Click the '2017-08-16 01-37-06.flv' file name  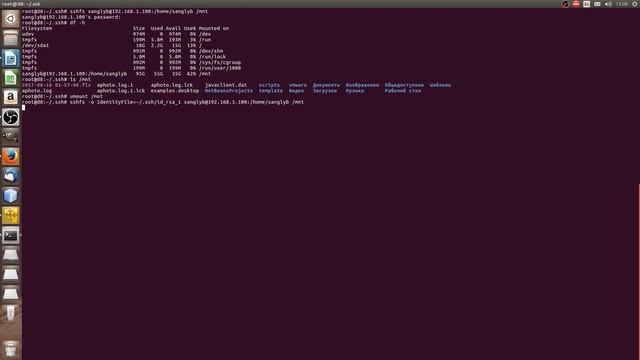[x=56, y=85]
